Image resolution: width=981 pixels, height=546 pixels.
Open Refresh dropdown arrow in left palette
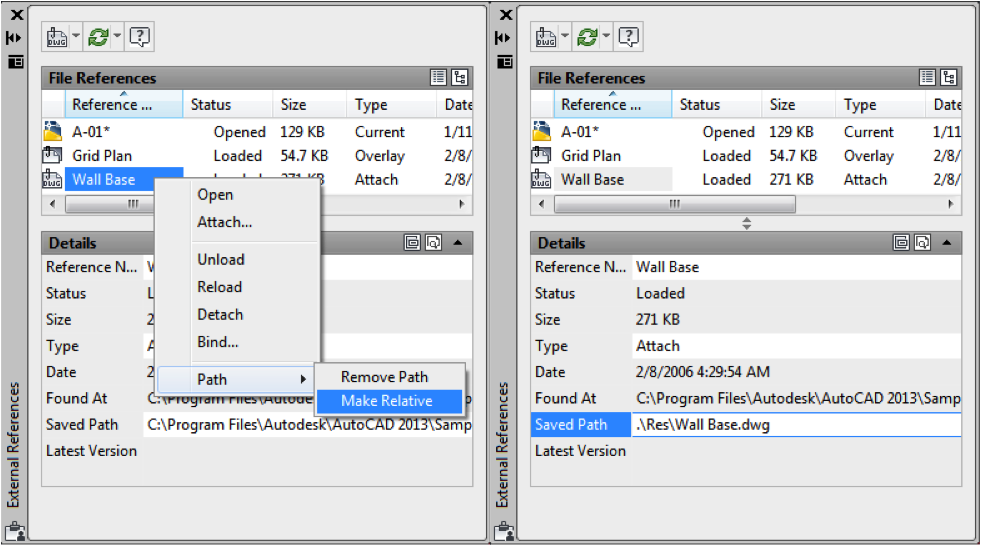(x=117, y=36)
